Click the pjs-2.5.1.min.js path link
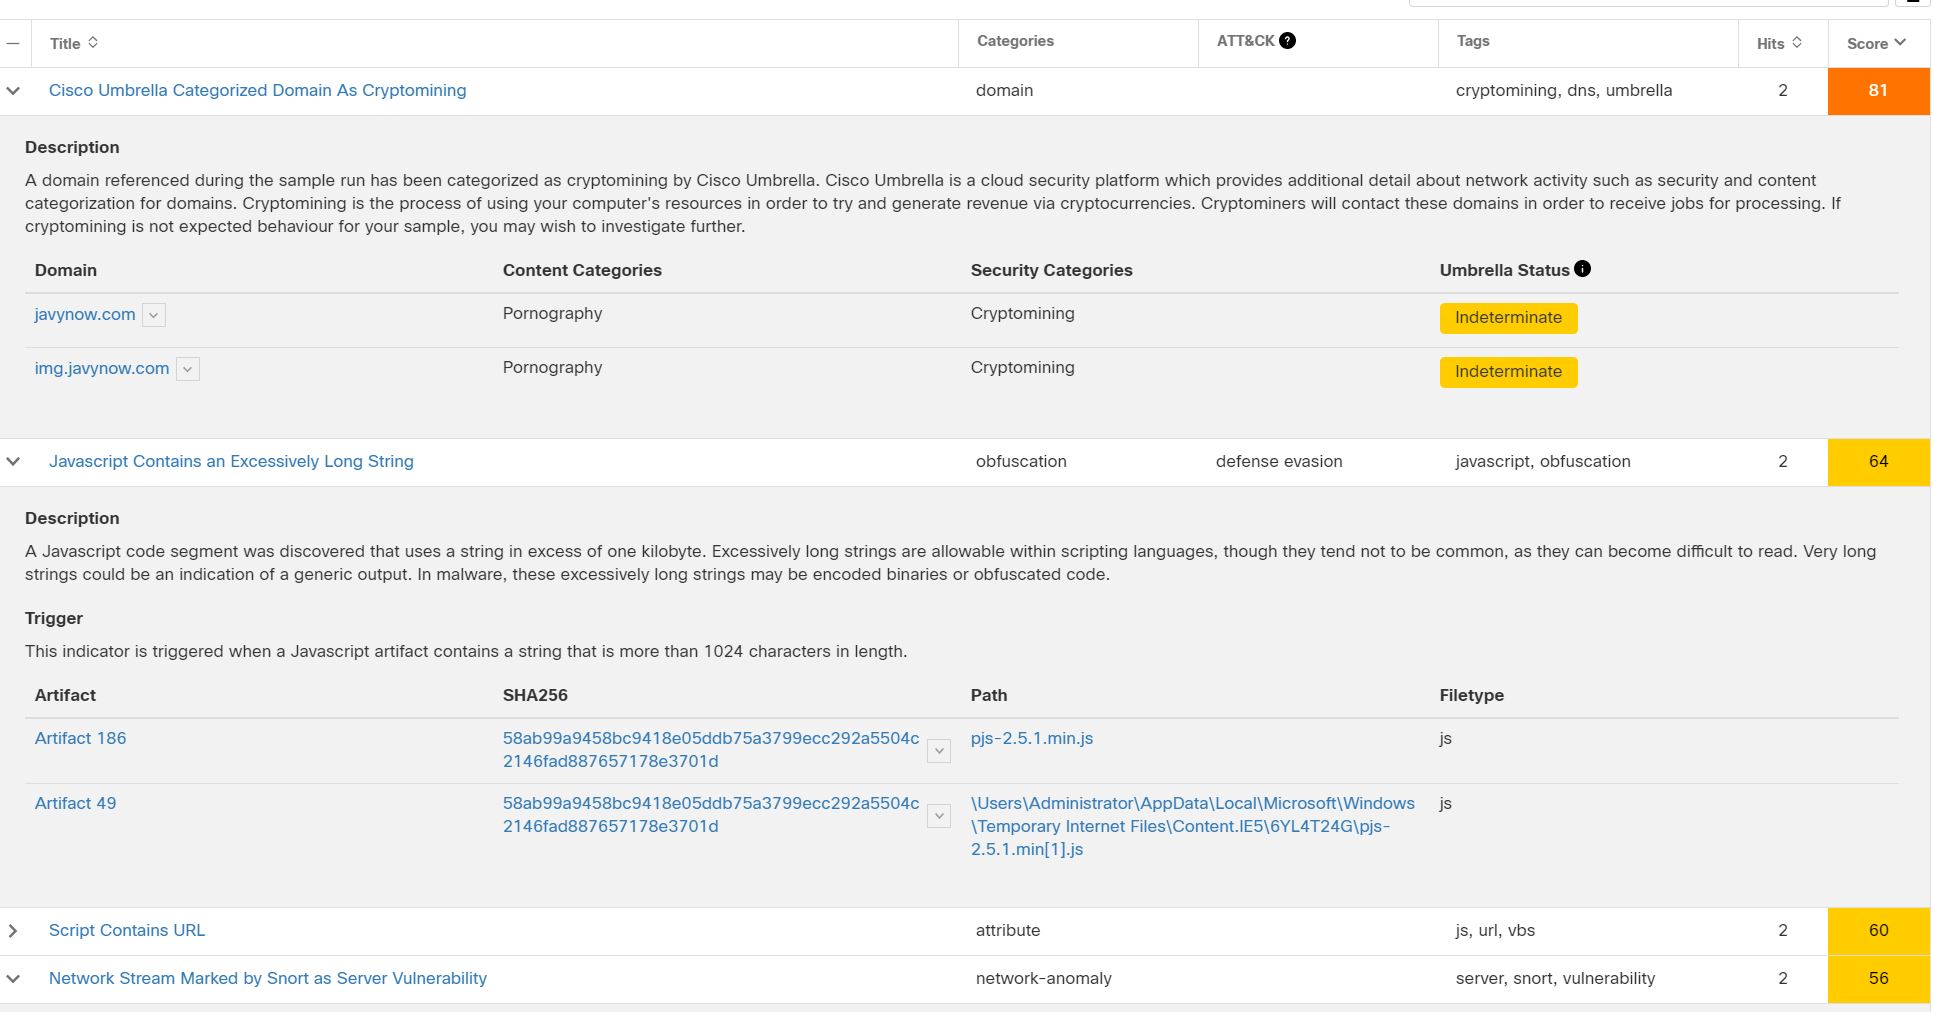Image resolution: width=1933 pixels, height=1012 pixels. (x=1031, y=738)
